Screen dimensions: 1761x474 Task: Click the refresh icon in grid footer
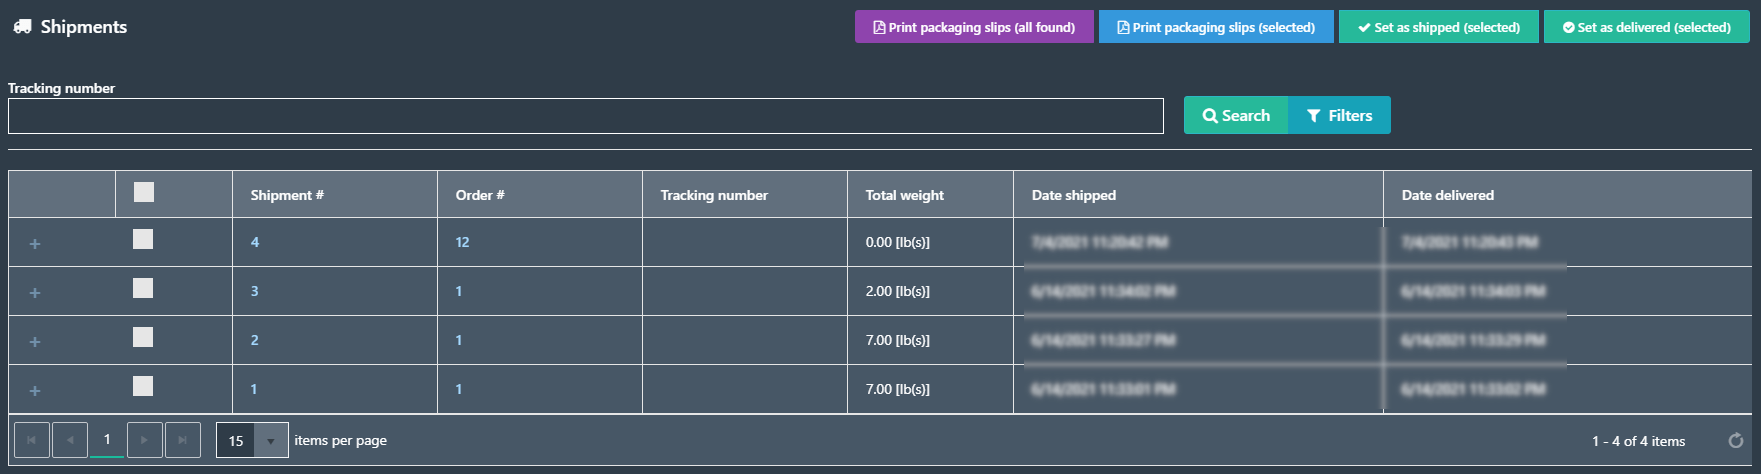click(x=1736, y=441)
